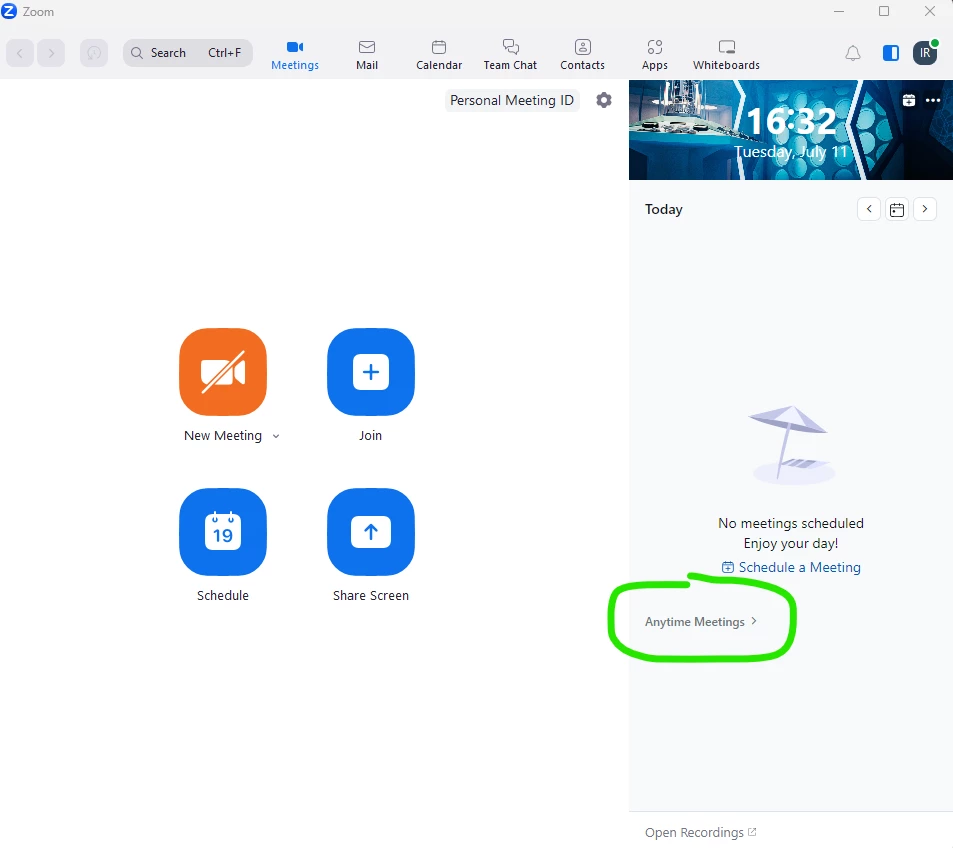
Task: Open the Whiteboards tab
Action: 726,55
